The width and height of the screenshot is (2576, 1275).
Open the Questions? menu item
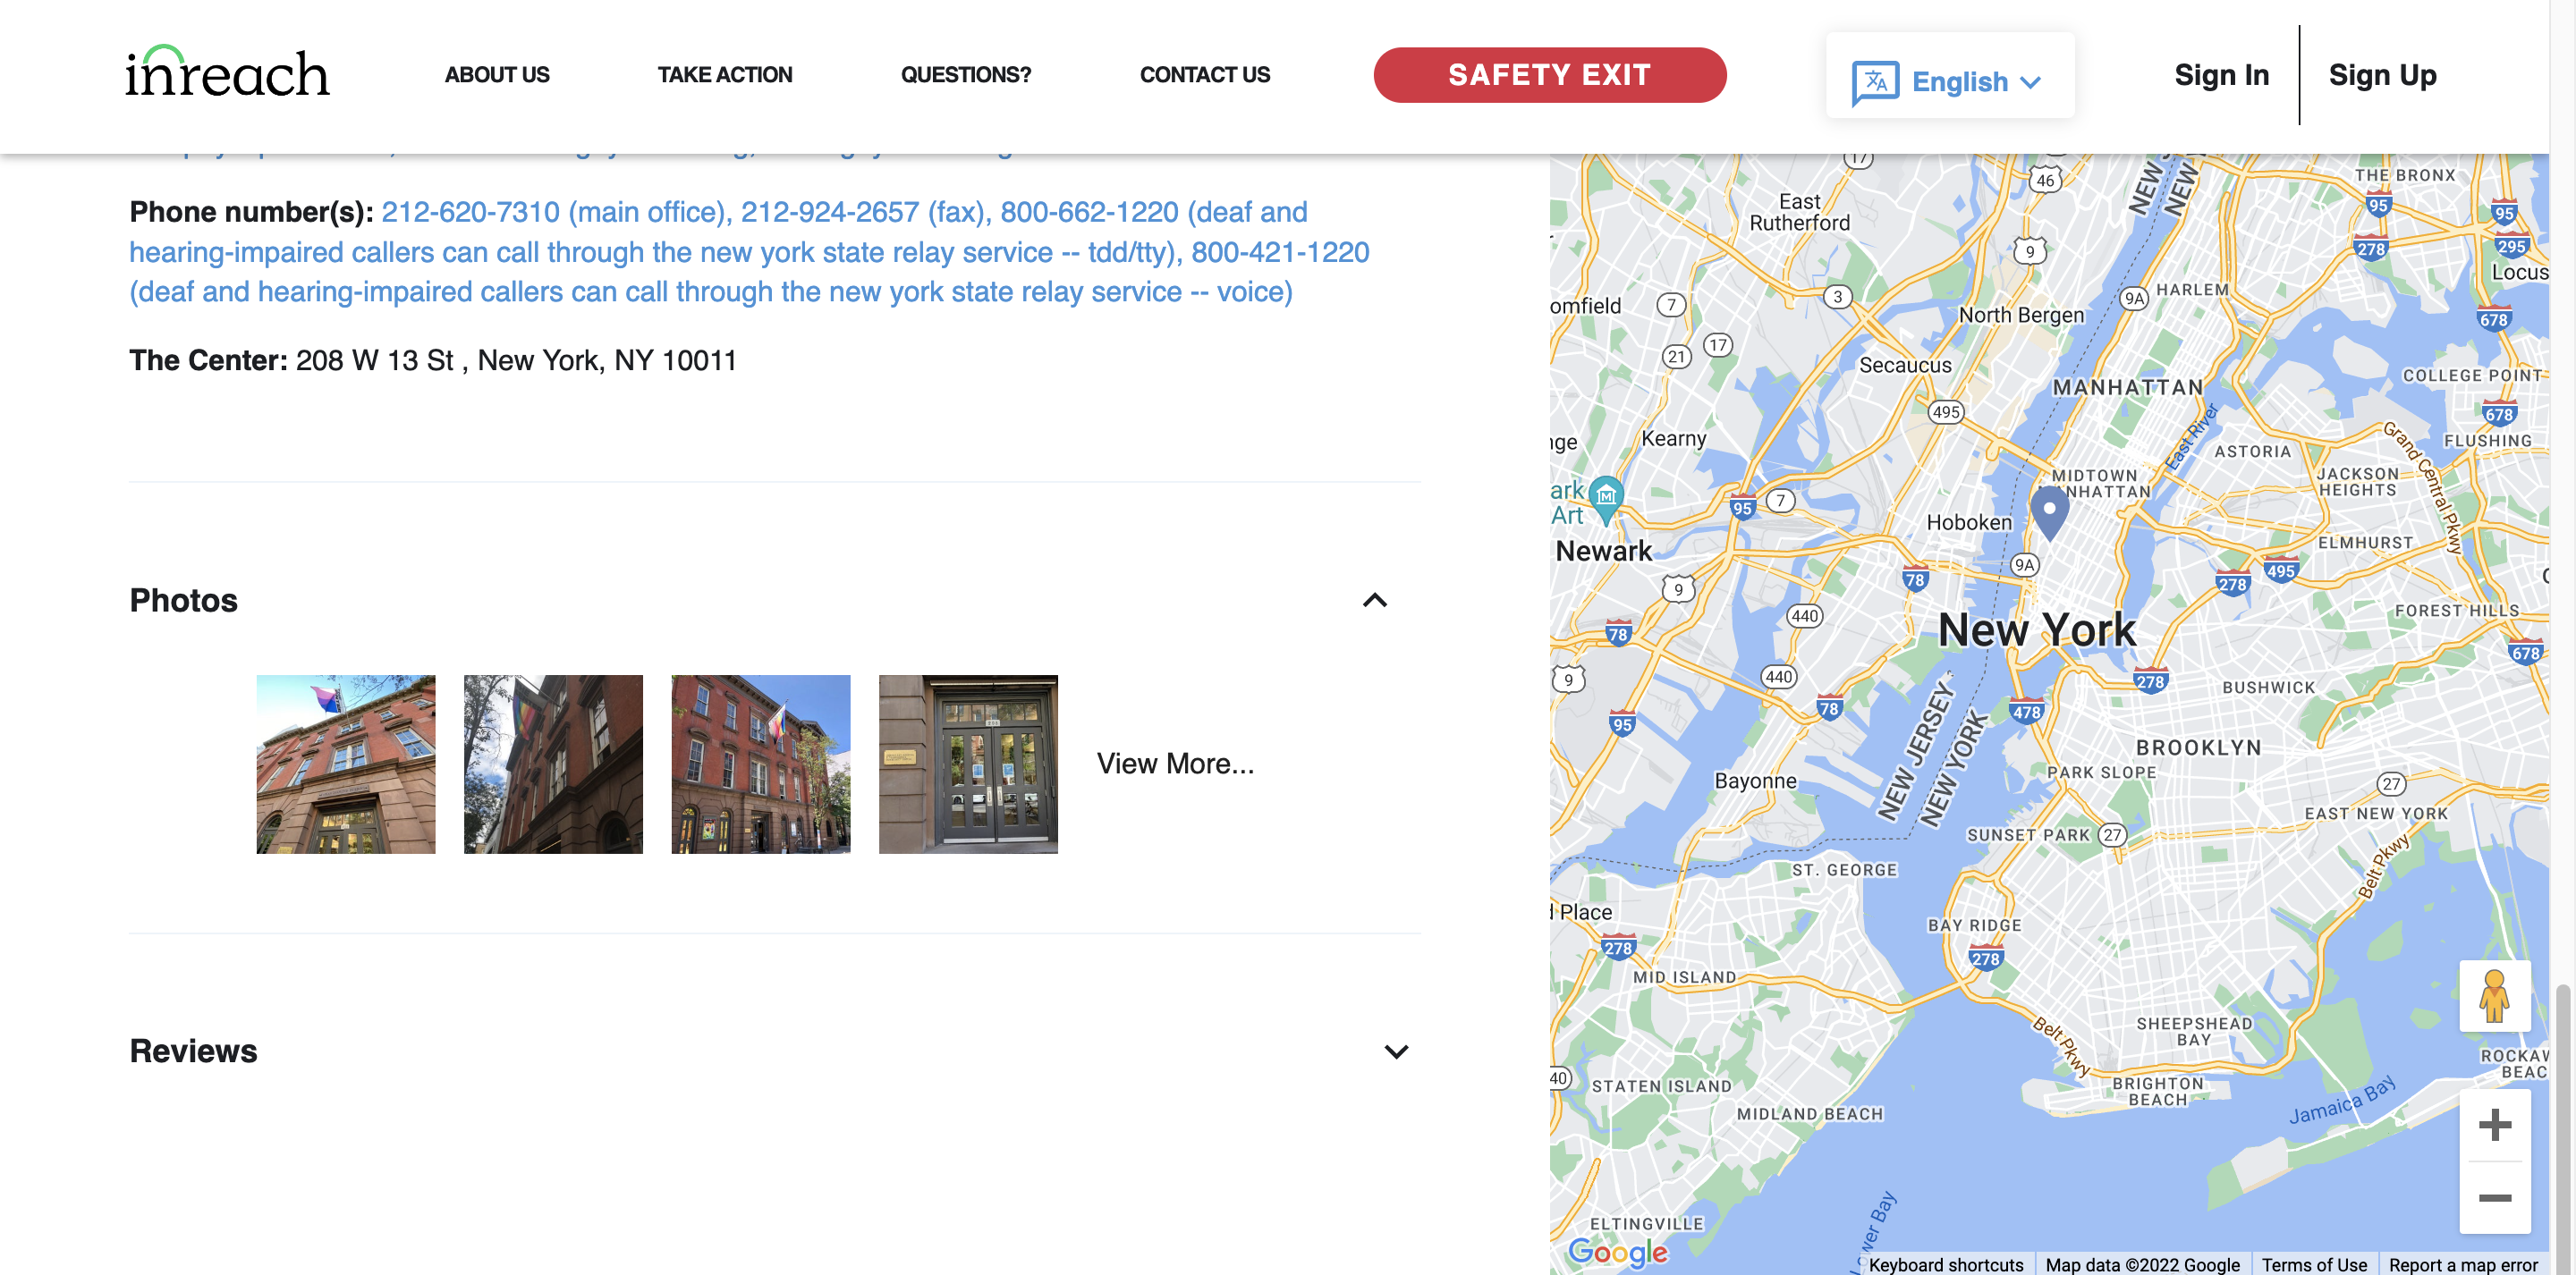pyautogui.click(x=965, y=75)
